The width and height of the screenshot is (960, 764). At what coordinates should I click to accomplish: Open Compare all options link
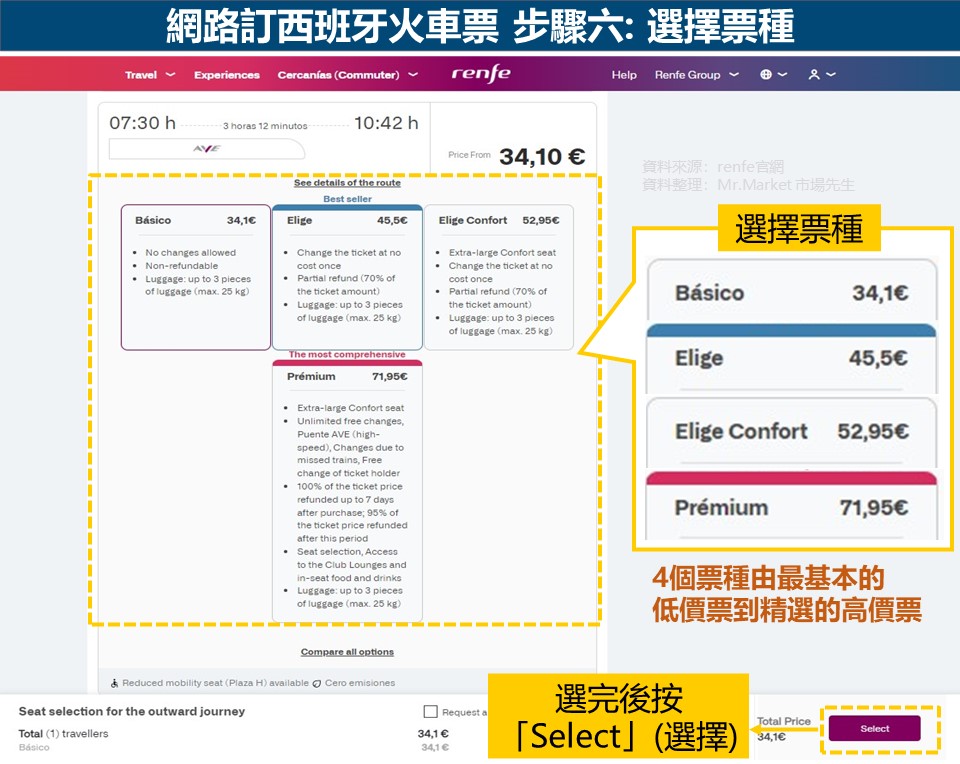[x=347, y=652]
